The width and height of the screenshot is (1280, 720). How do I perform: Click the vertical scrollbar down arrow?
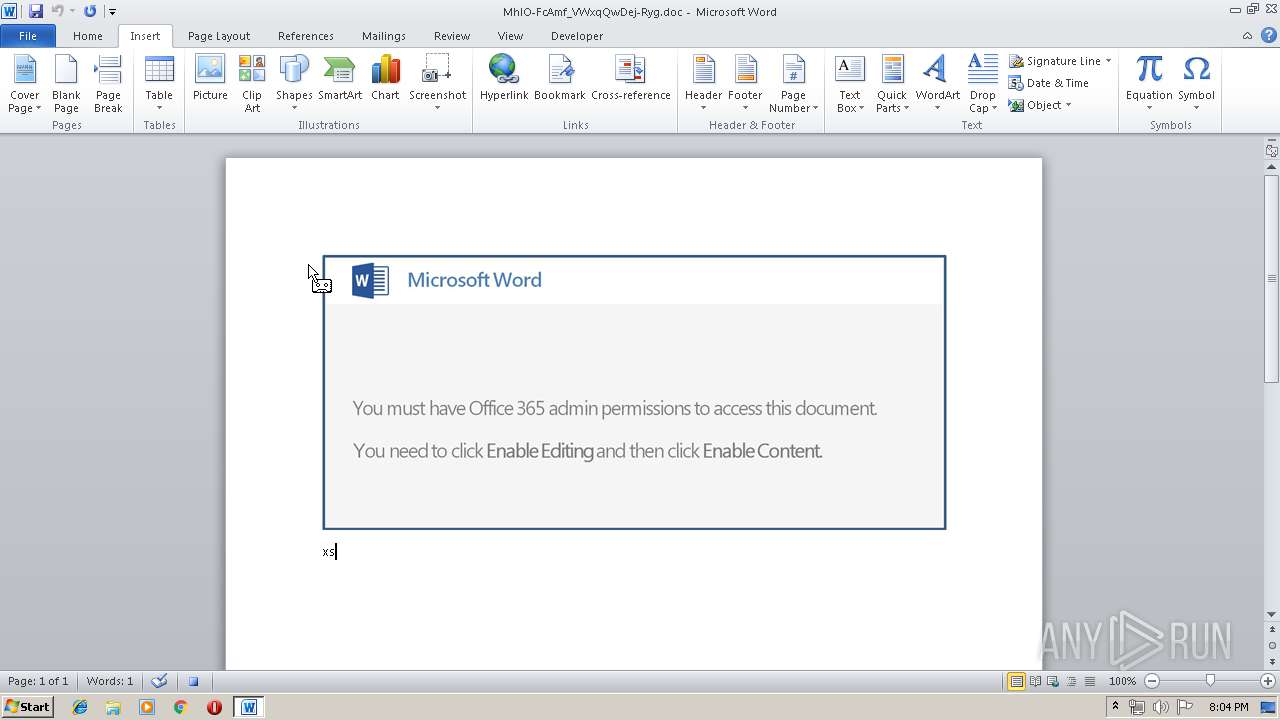(x=1271, y=614)
